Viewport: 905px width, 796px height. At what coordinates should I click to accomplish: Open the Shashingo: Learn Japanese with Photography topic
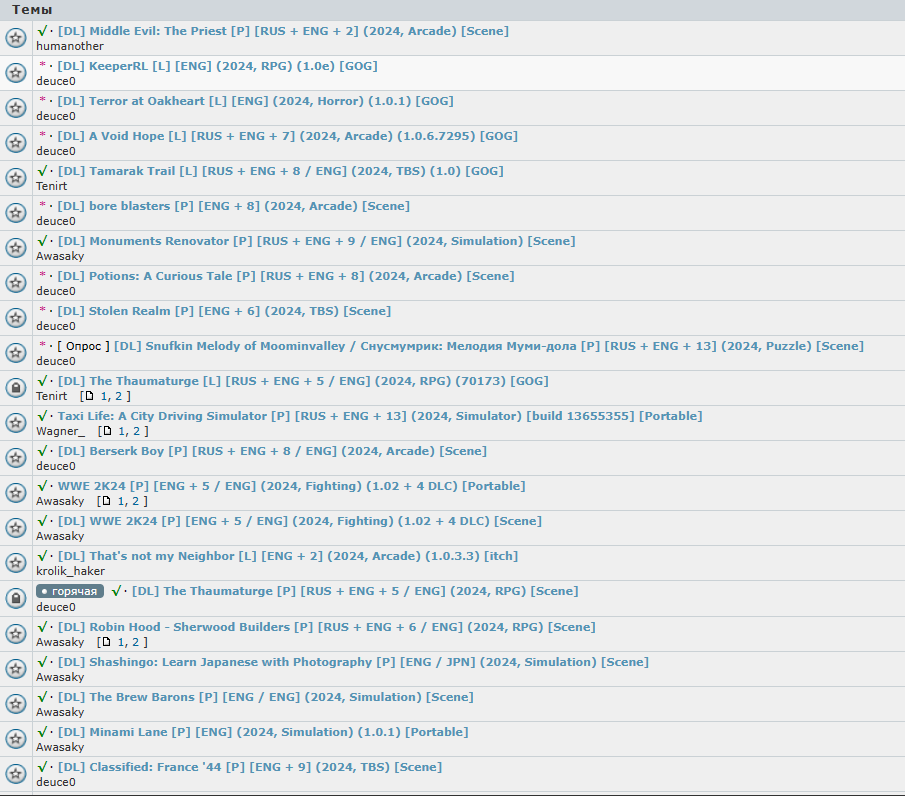pos(353,662)
